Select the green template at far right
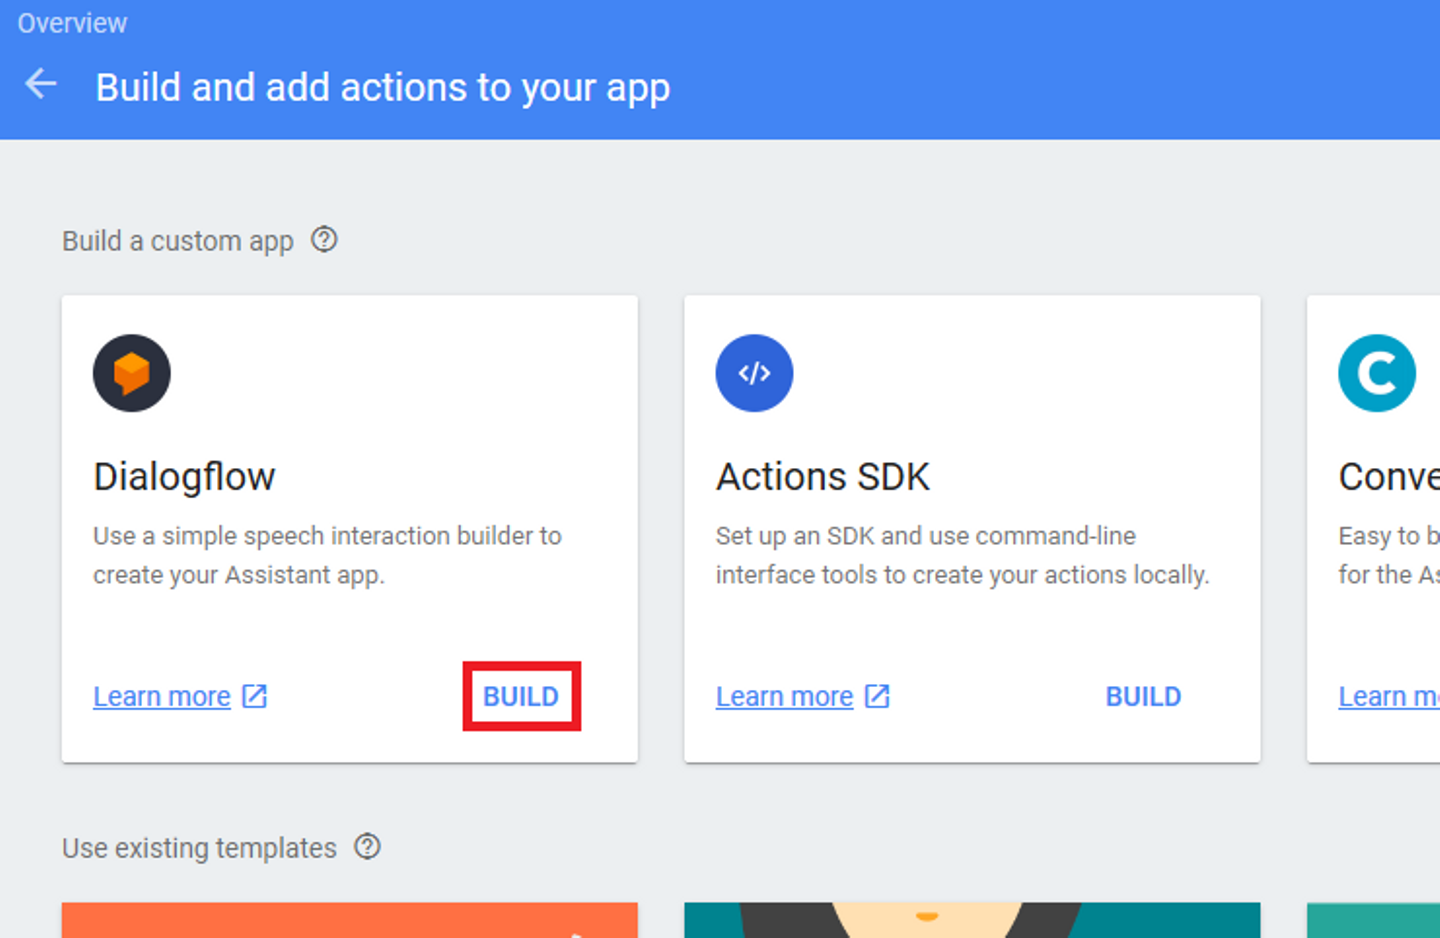 [x=1373, y=920]
